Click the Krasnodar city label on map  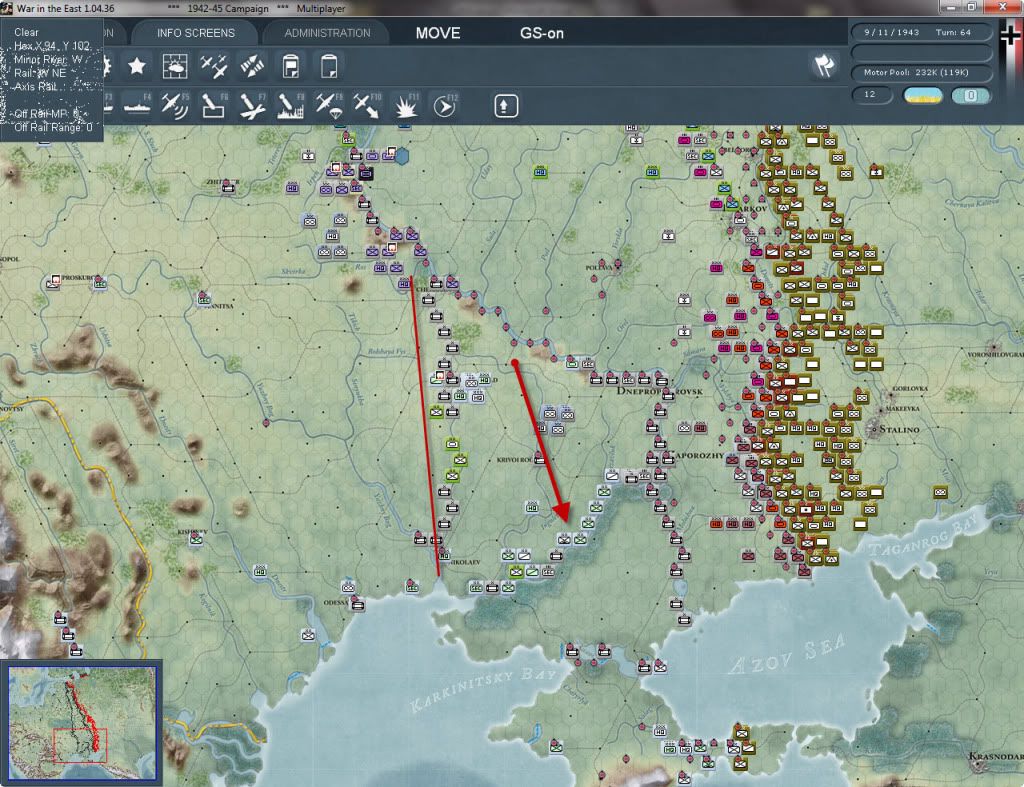pyautogui.click(x=996, y=756)
